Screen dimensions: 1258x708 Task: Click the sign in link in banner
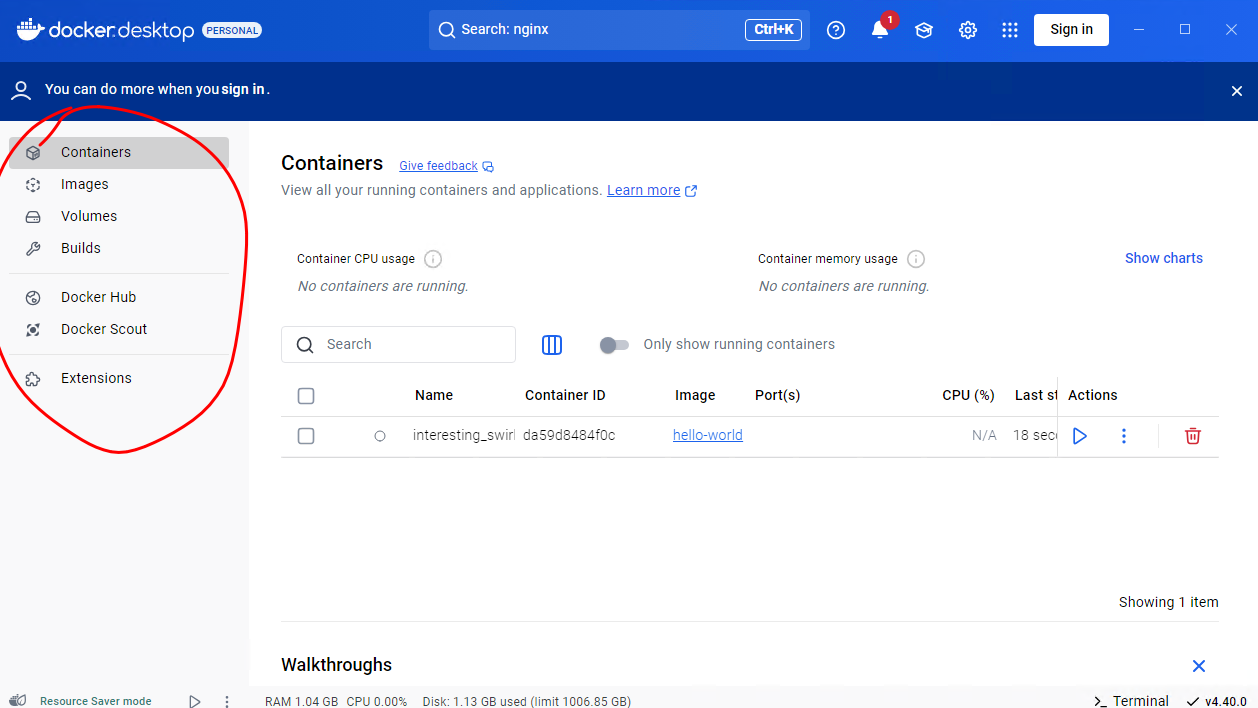(243, 90)
